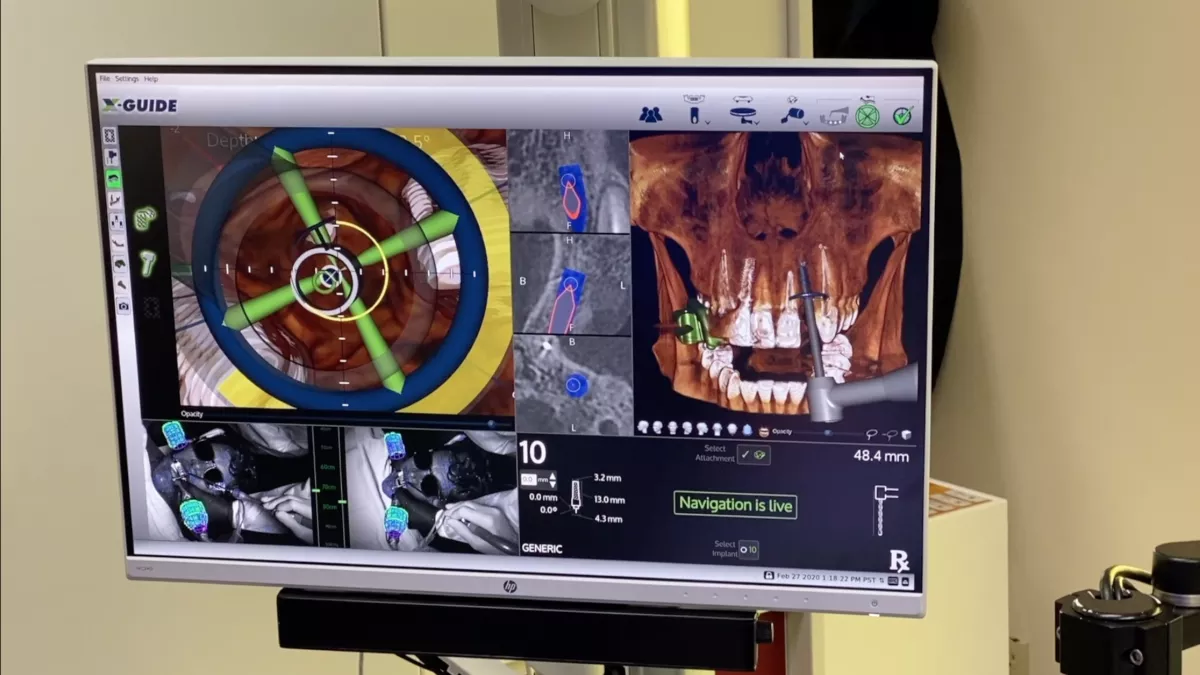Viewport: 1200px width, 675px height.
Task: Click the grayed jaw tracker toolbar icon
Action: (833, 114)
